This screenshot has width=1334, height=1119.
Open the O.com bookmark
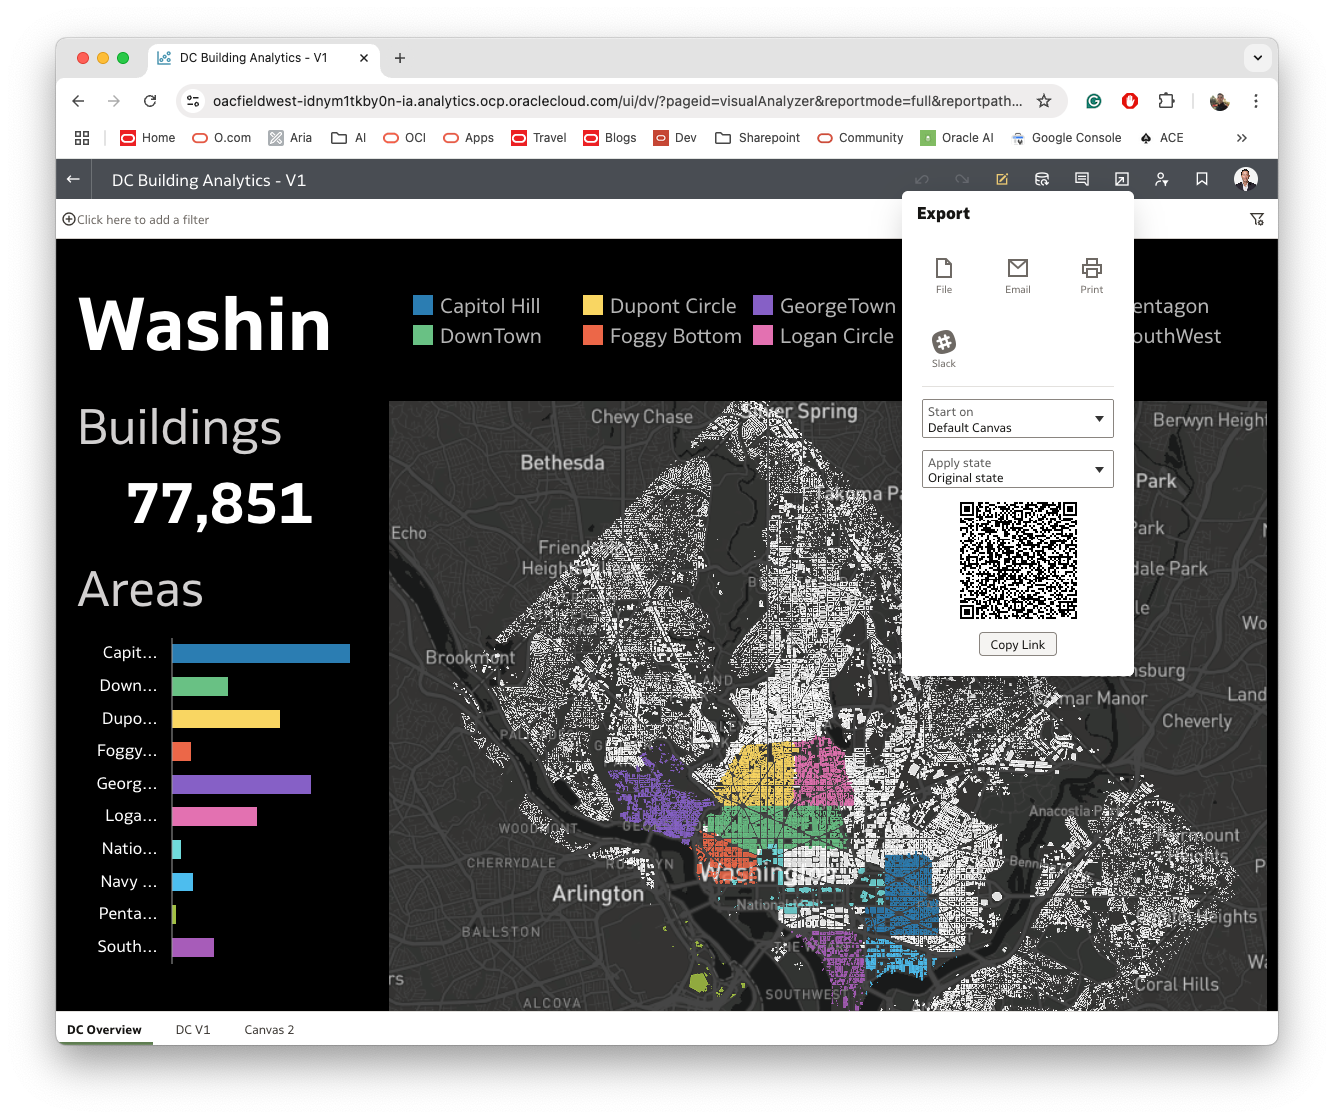[x=222, y=138]
